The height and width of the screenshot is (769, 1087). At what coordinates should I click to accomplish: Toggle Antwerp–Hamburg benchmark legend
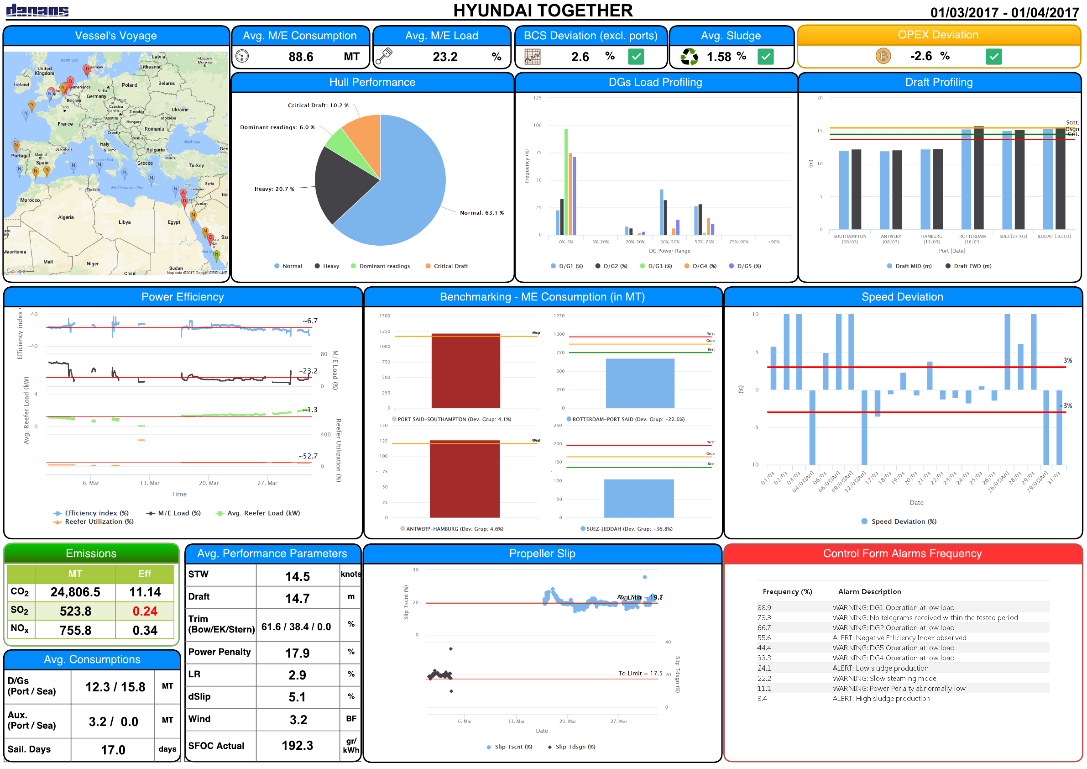tap(451, 529)
